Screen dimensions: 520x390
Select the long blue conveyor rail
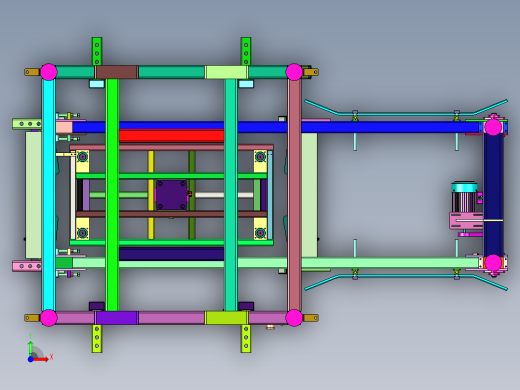point(275,127)
